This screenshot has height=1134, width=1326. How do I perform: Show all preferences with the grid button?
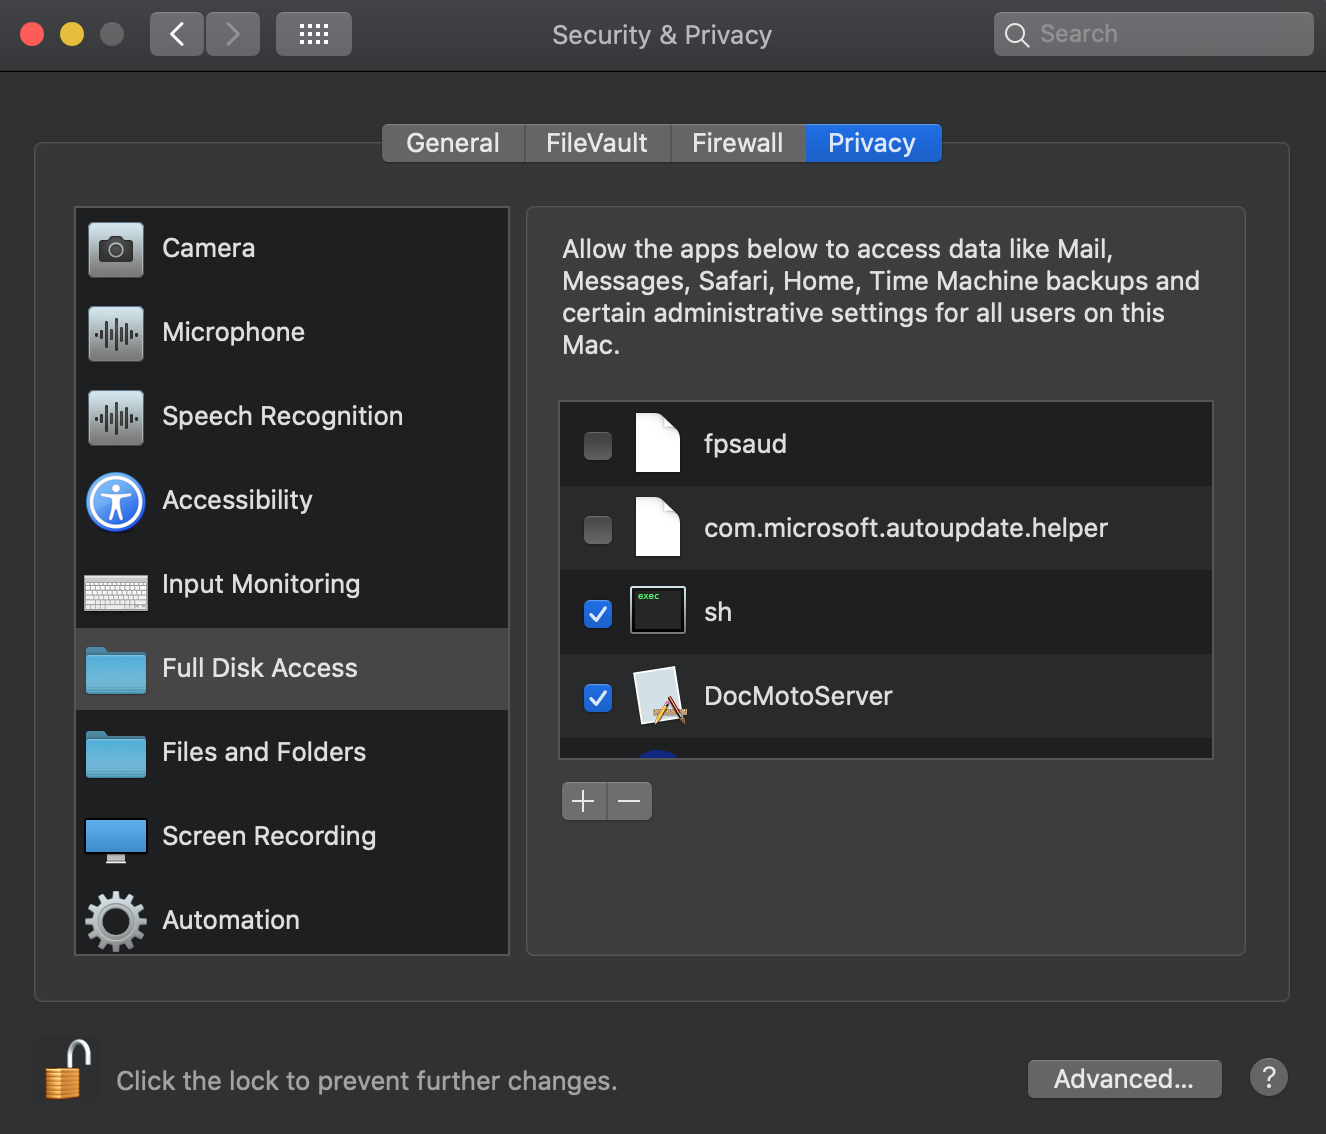pyautogui.click(x=314, y=34)
